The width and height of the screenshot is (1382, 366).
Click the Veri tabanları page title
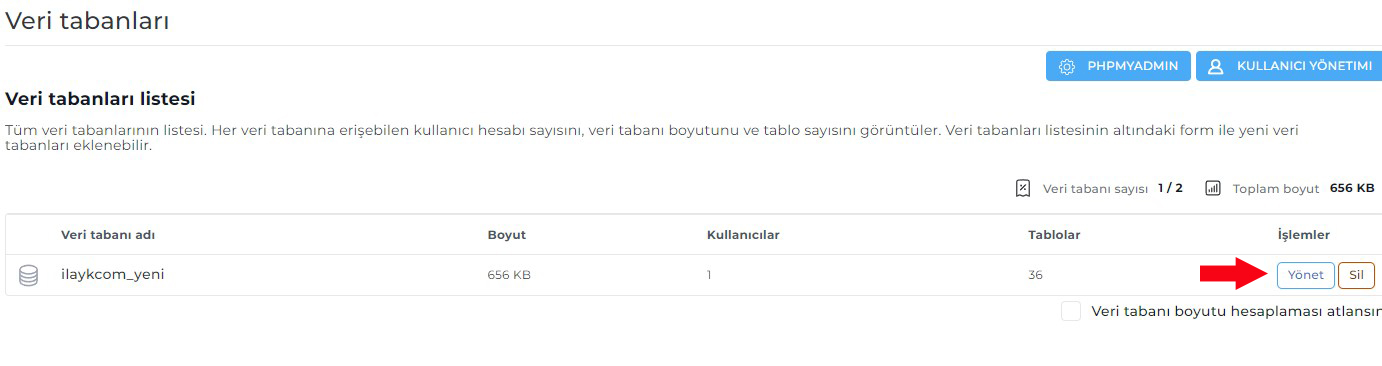[87, 20]
